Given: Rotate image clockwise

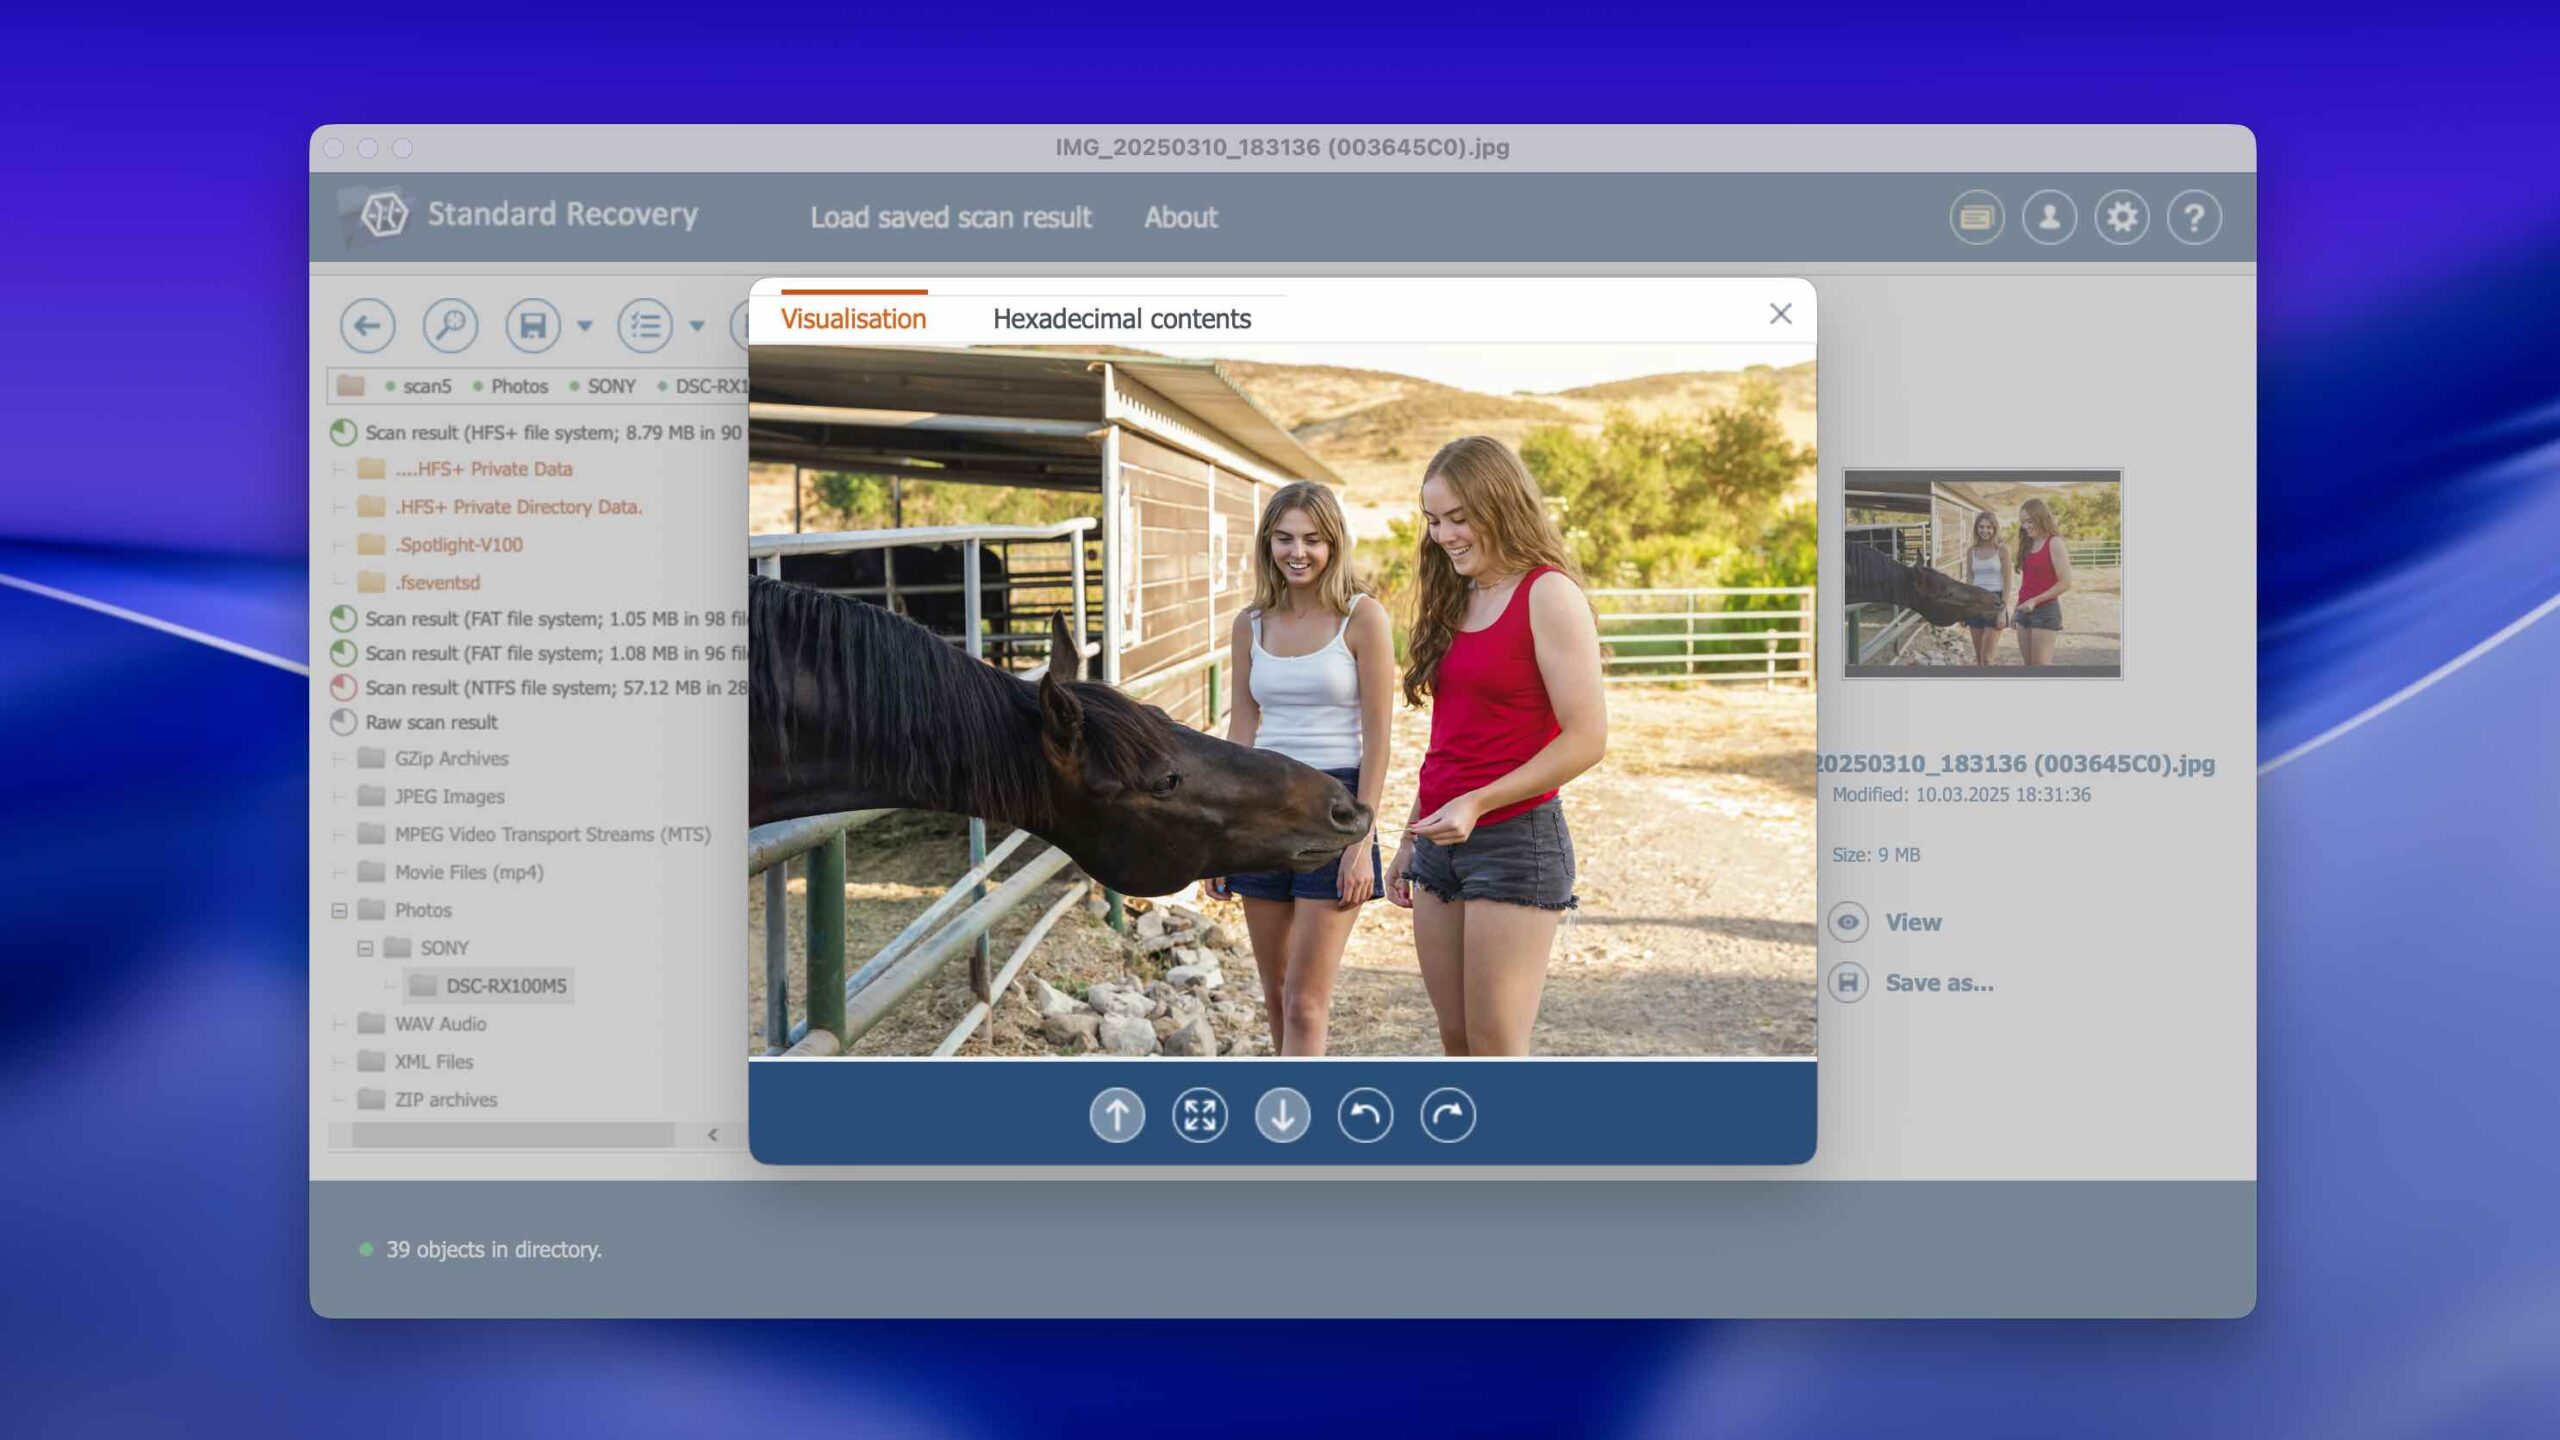Looking at the screenshot, I should (x=1447, y=1114).
